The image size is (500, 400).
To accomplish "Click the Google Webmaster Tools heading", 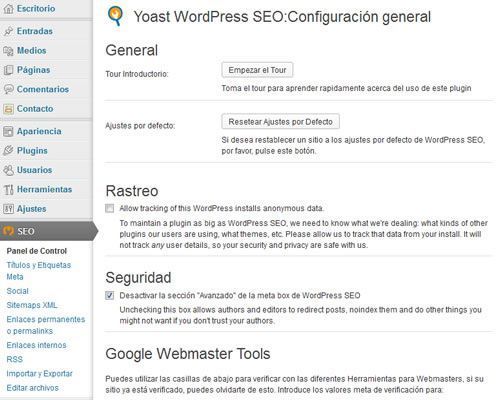I will point(188,354).
